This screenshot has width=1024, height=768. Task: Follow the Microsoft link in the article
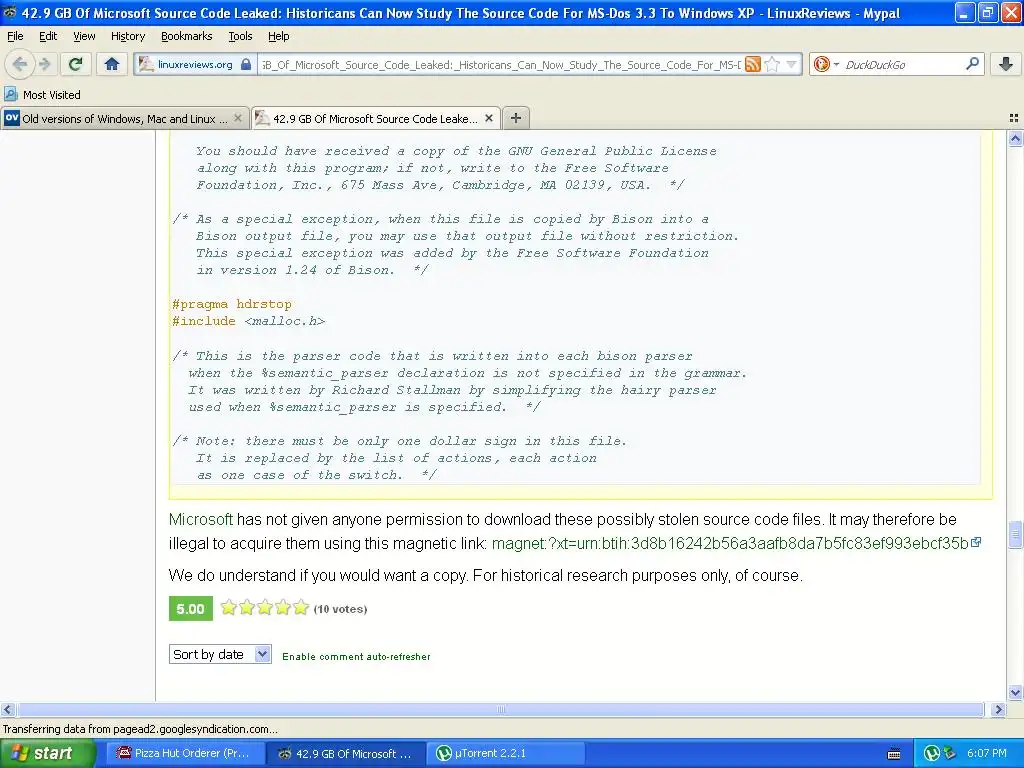tap(200, 519)
